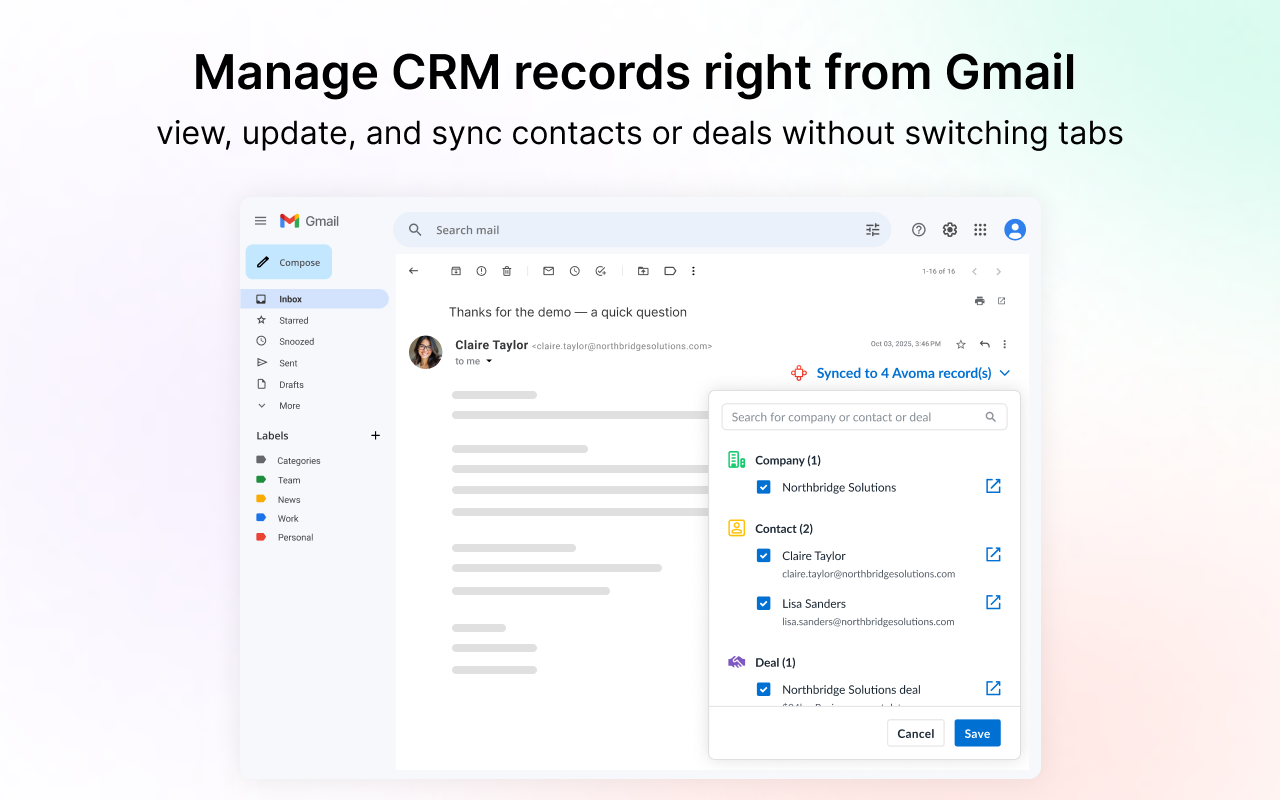Viewport: 1280px width, 800px height.
Task: Open the Google apps grid icon
Action: click(x=980, y=230)
